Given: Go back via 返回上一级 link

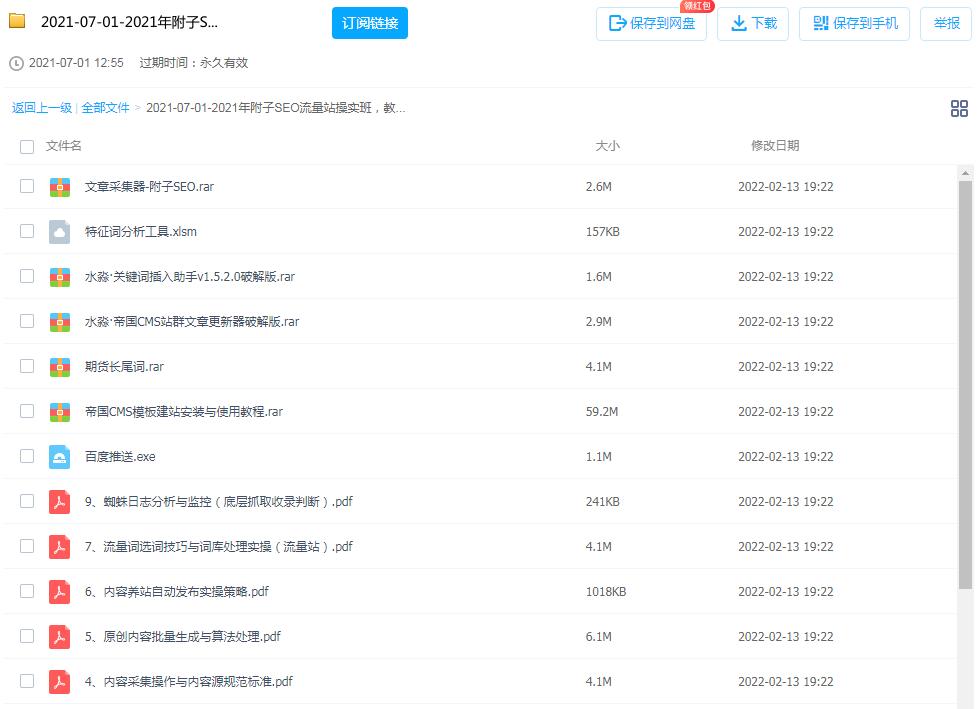Looking at the screenshot, I should click(42, 108).
